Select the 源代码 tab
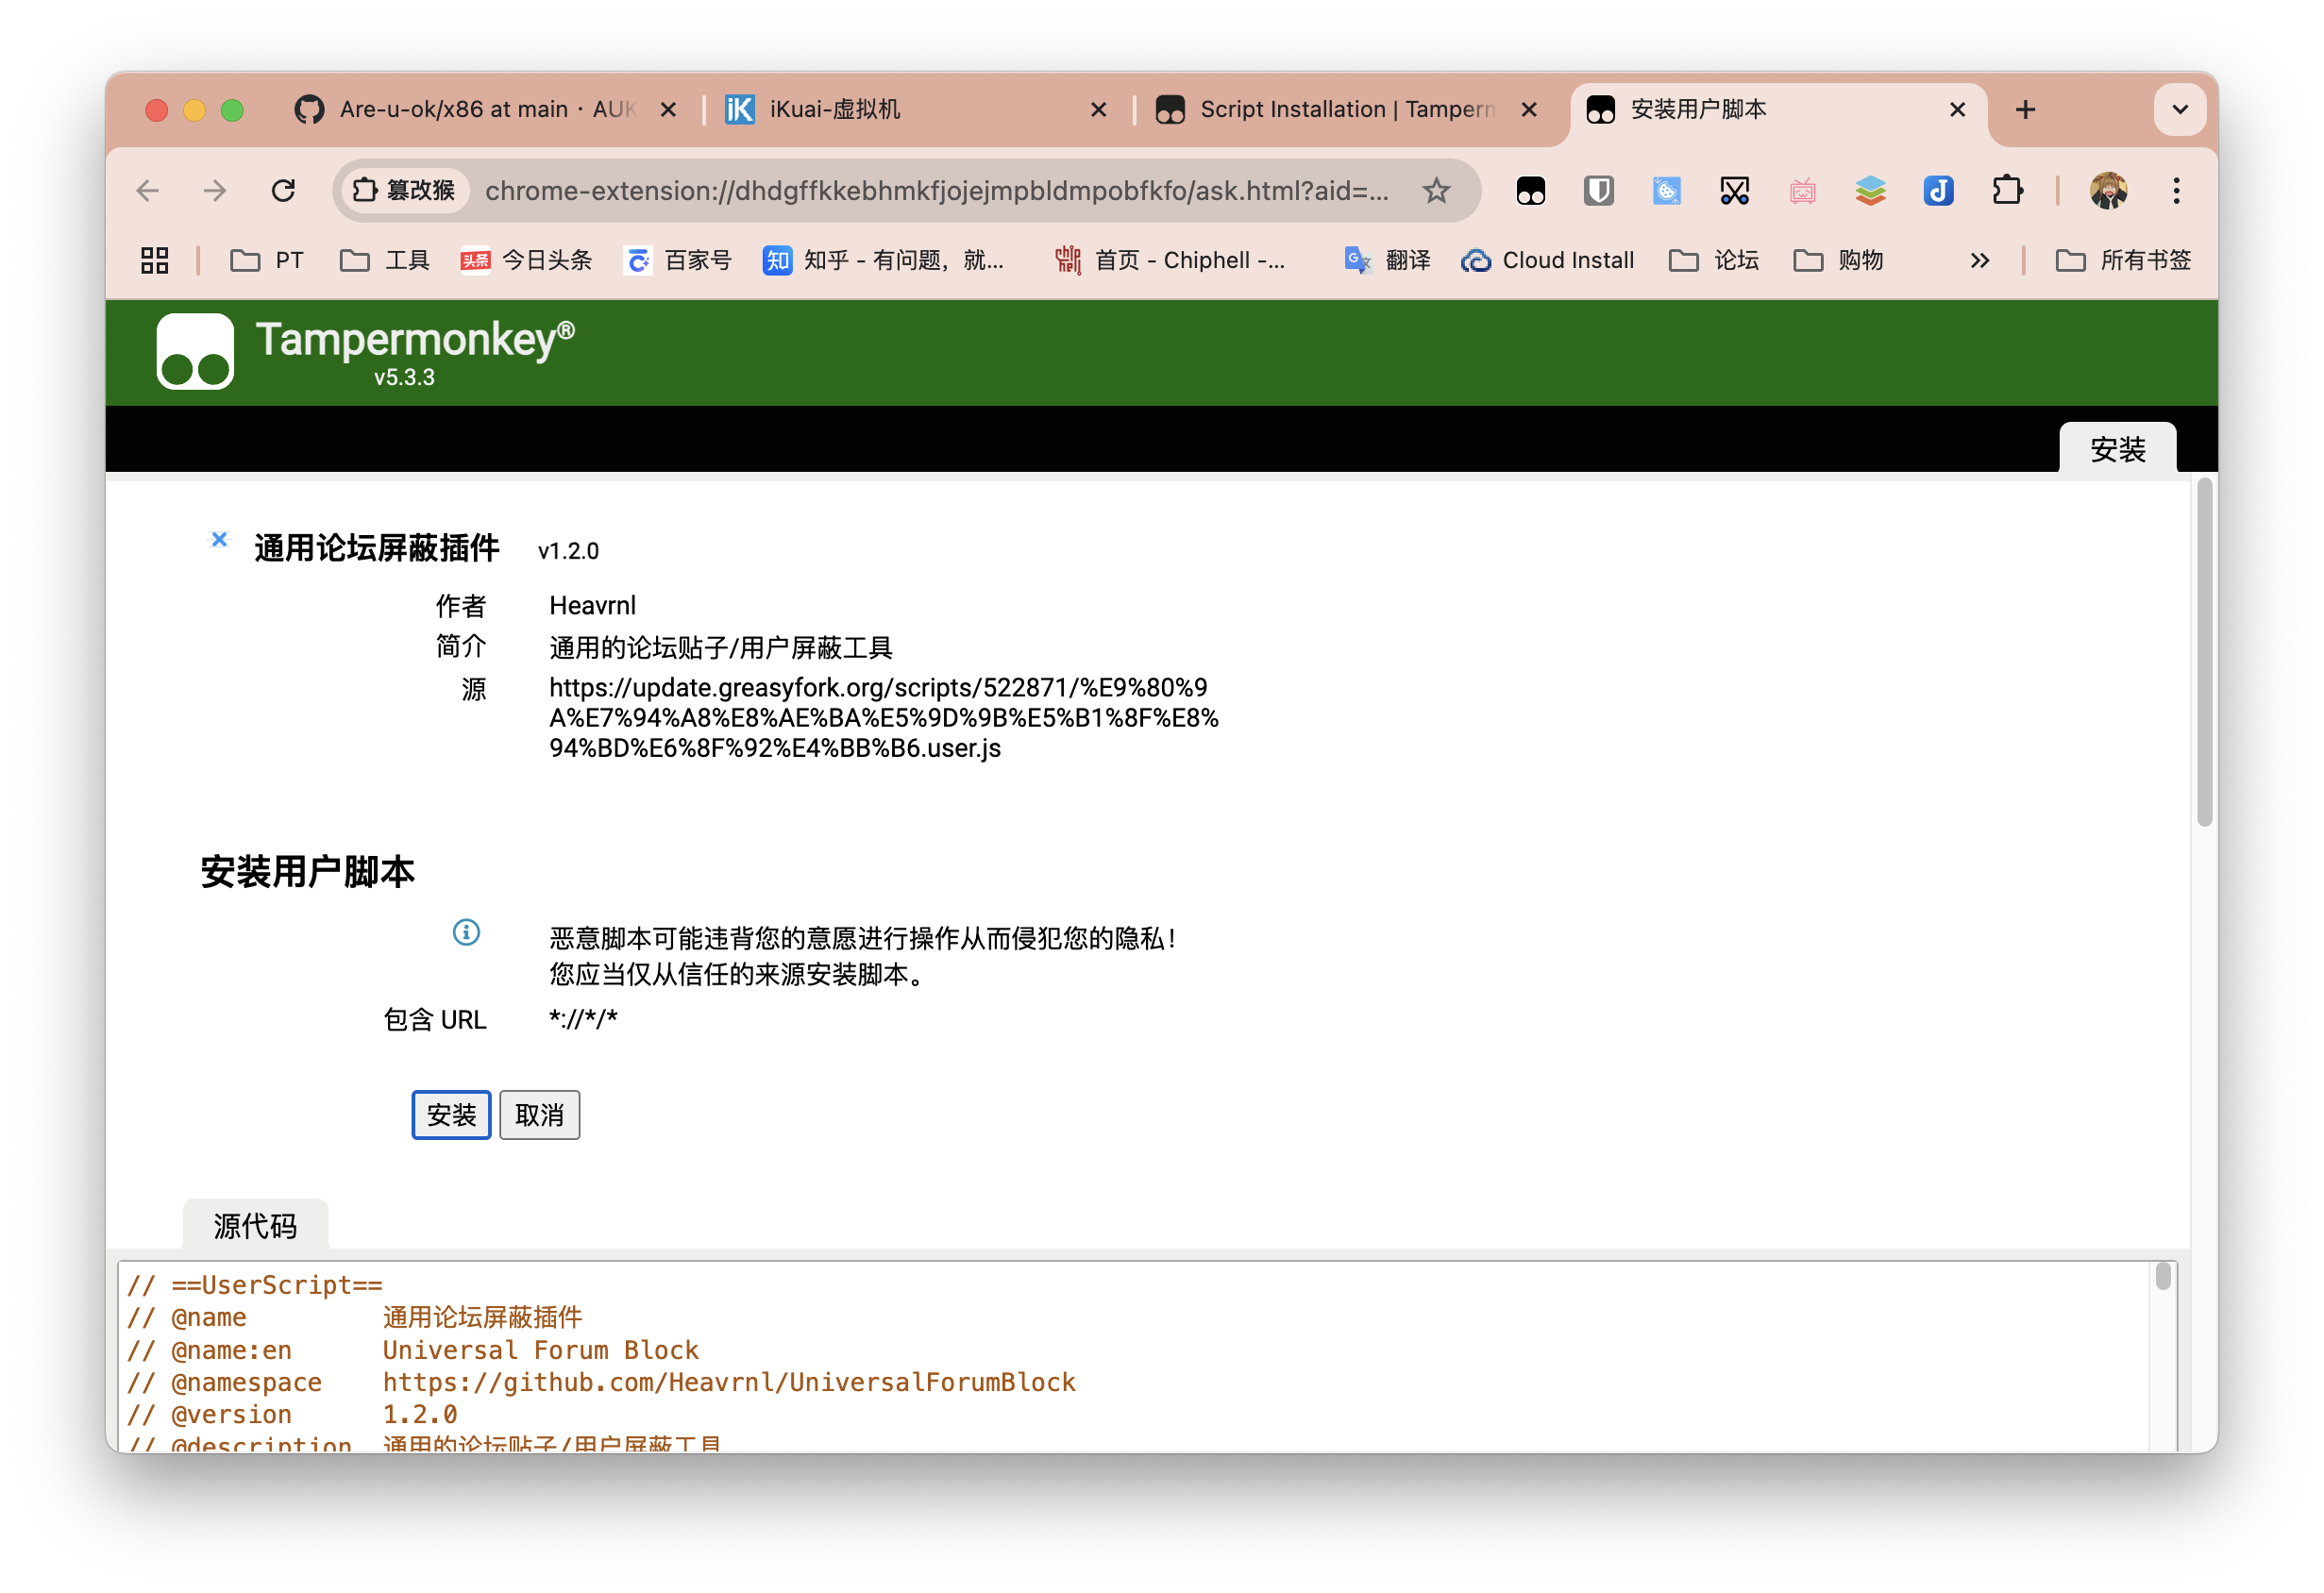2324x1593 pixels. point(255,1225)
